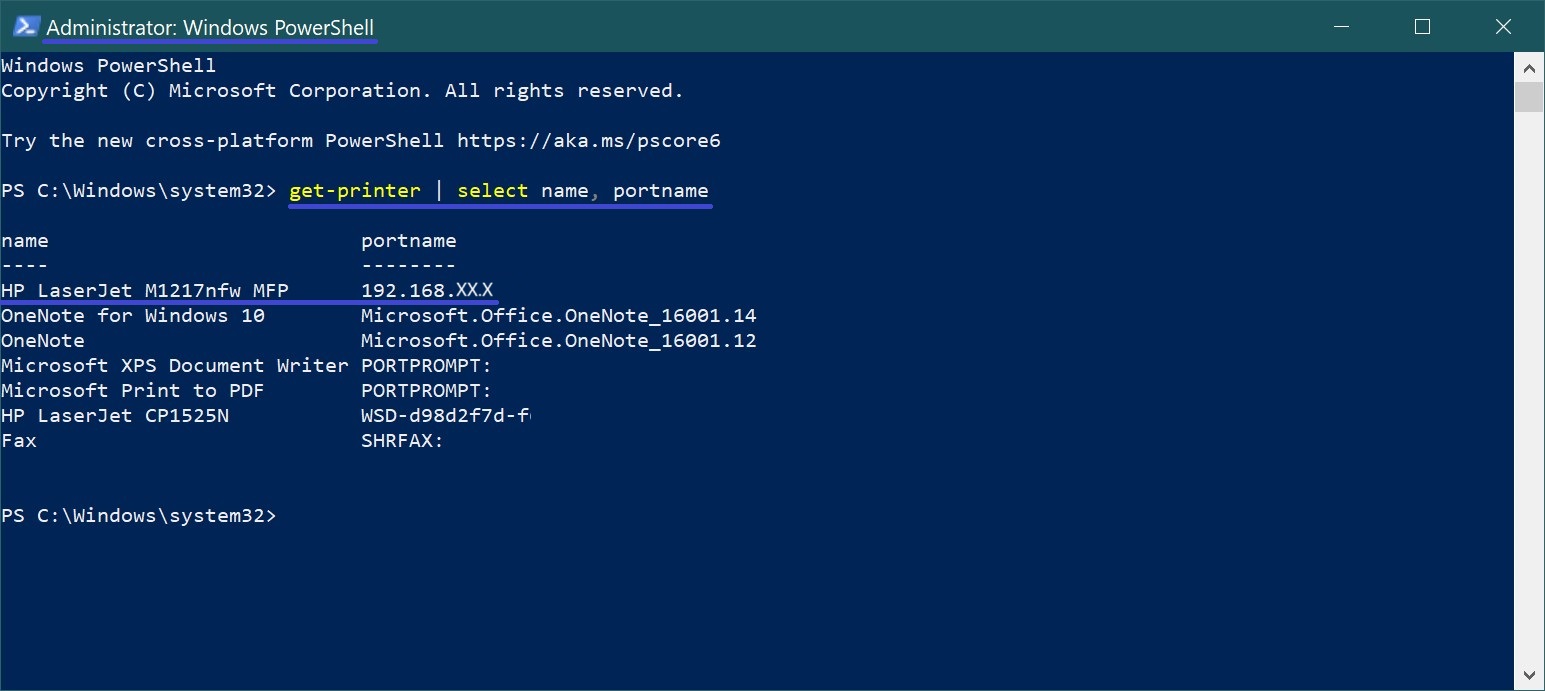Click the scrollbar up arrow
The height and width of the screenshot is (691, 1545).
[1529, 68]
